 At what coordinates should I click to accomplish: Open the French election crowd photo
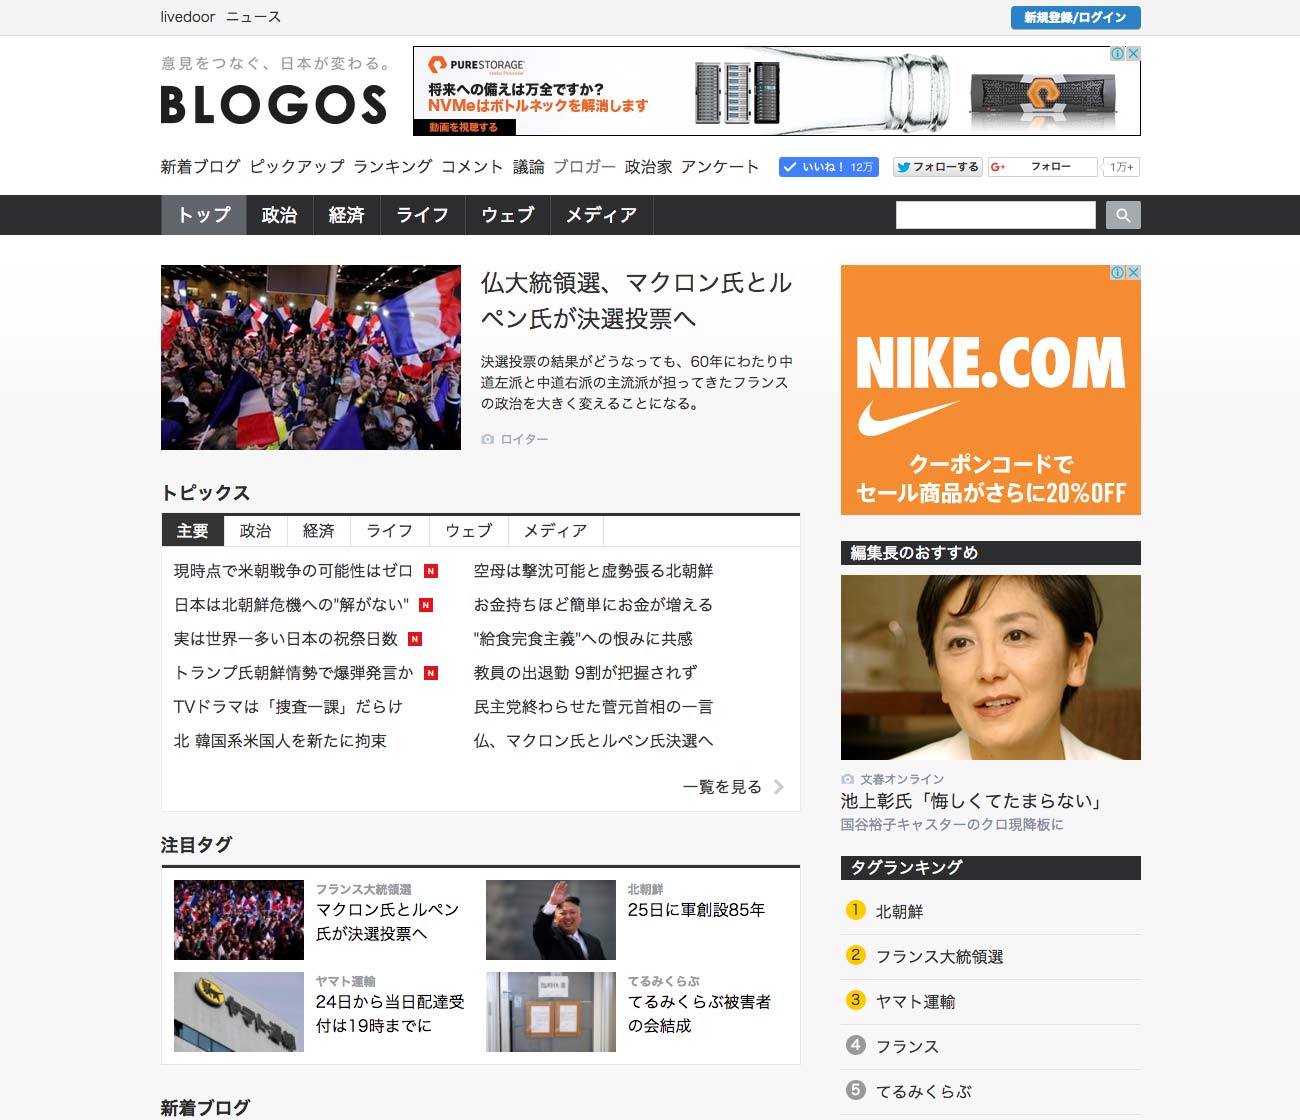(x=311, y=357)
